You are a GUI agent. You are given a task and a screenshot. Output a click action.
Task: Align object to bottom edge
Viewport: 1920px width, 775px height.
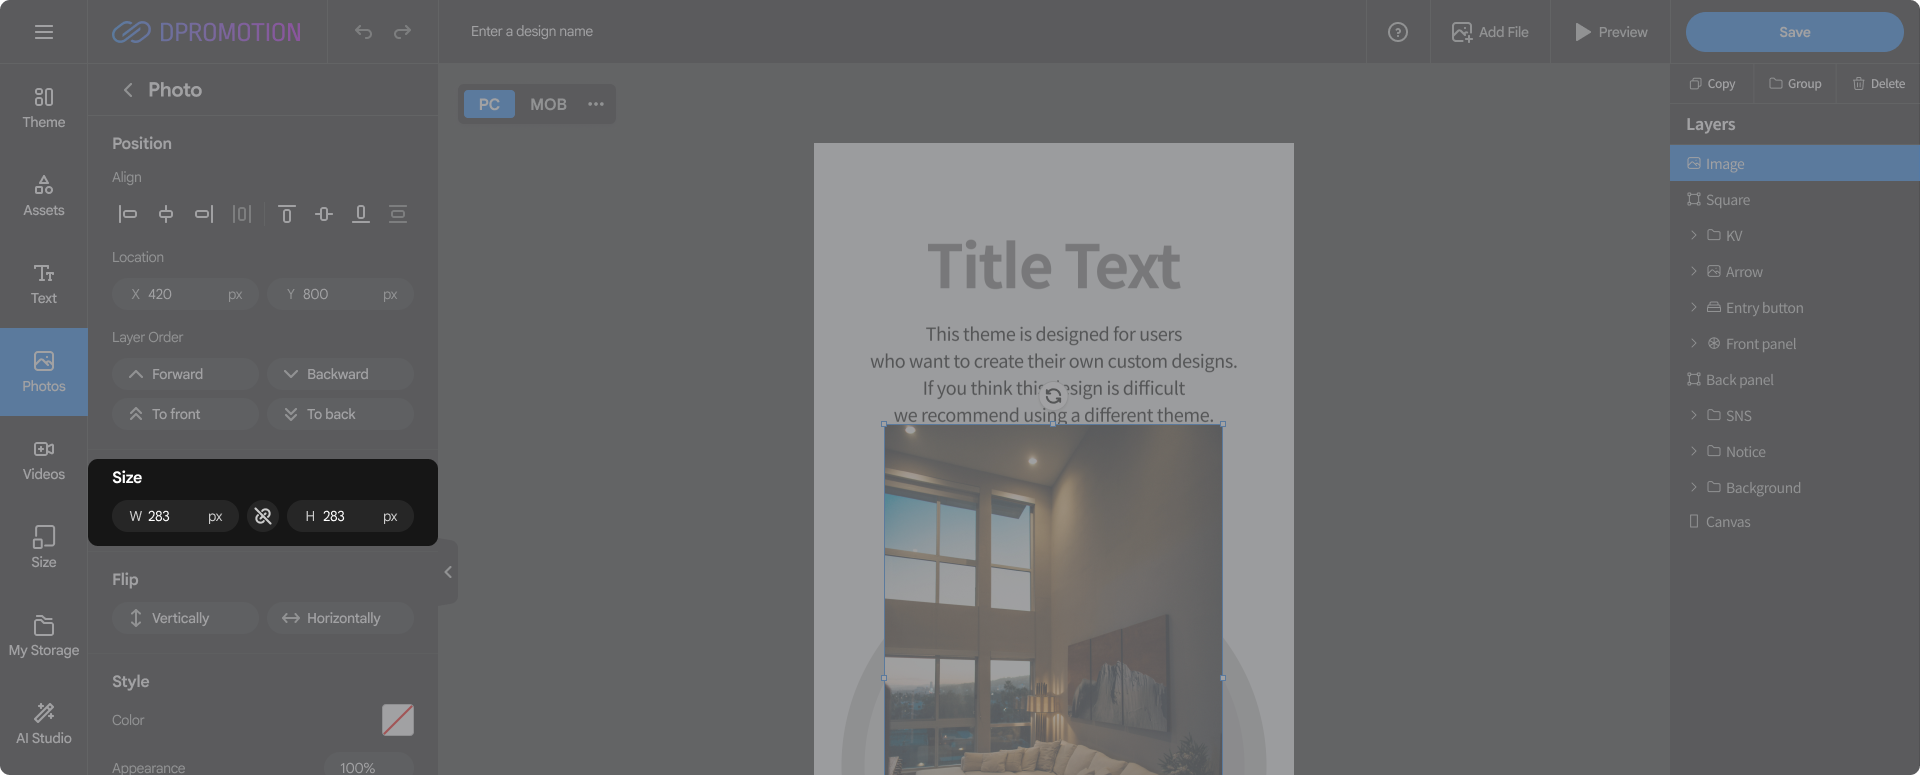click(x=361, y=214)
